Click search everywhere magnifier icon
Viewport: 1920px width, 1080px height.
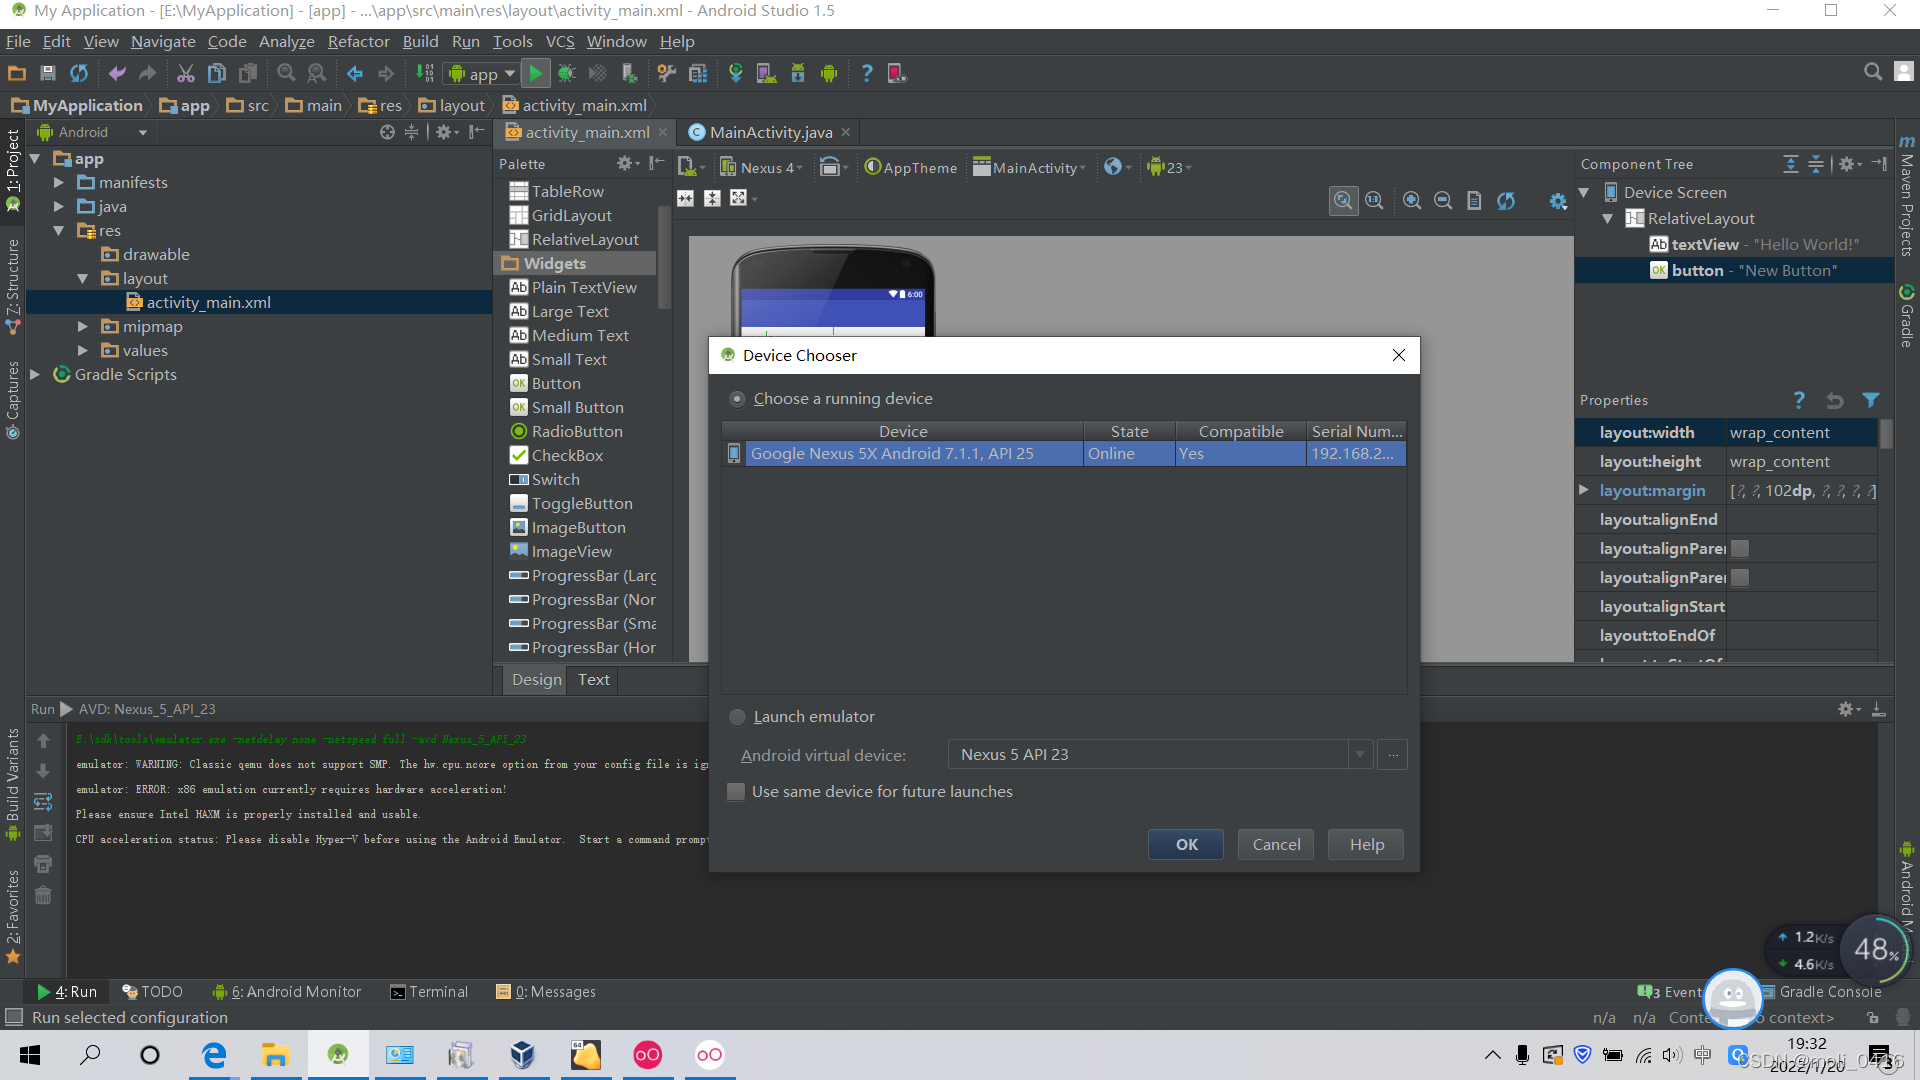[x=1872, y=72]
